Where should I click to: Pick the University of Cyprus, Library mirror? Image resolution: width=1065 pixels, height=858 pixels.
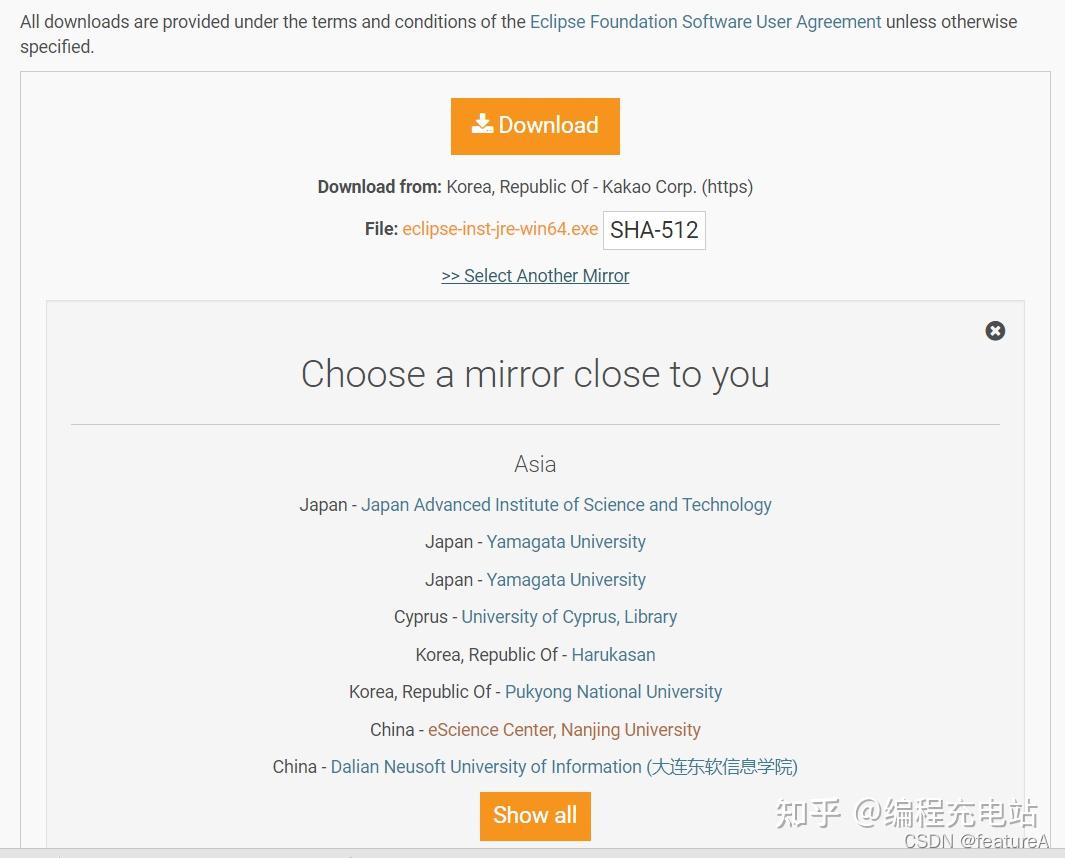point(569,617)
